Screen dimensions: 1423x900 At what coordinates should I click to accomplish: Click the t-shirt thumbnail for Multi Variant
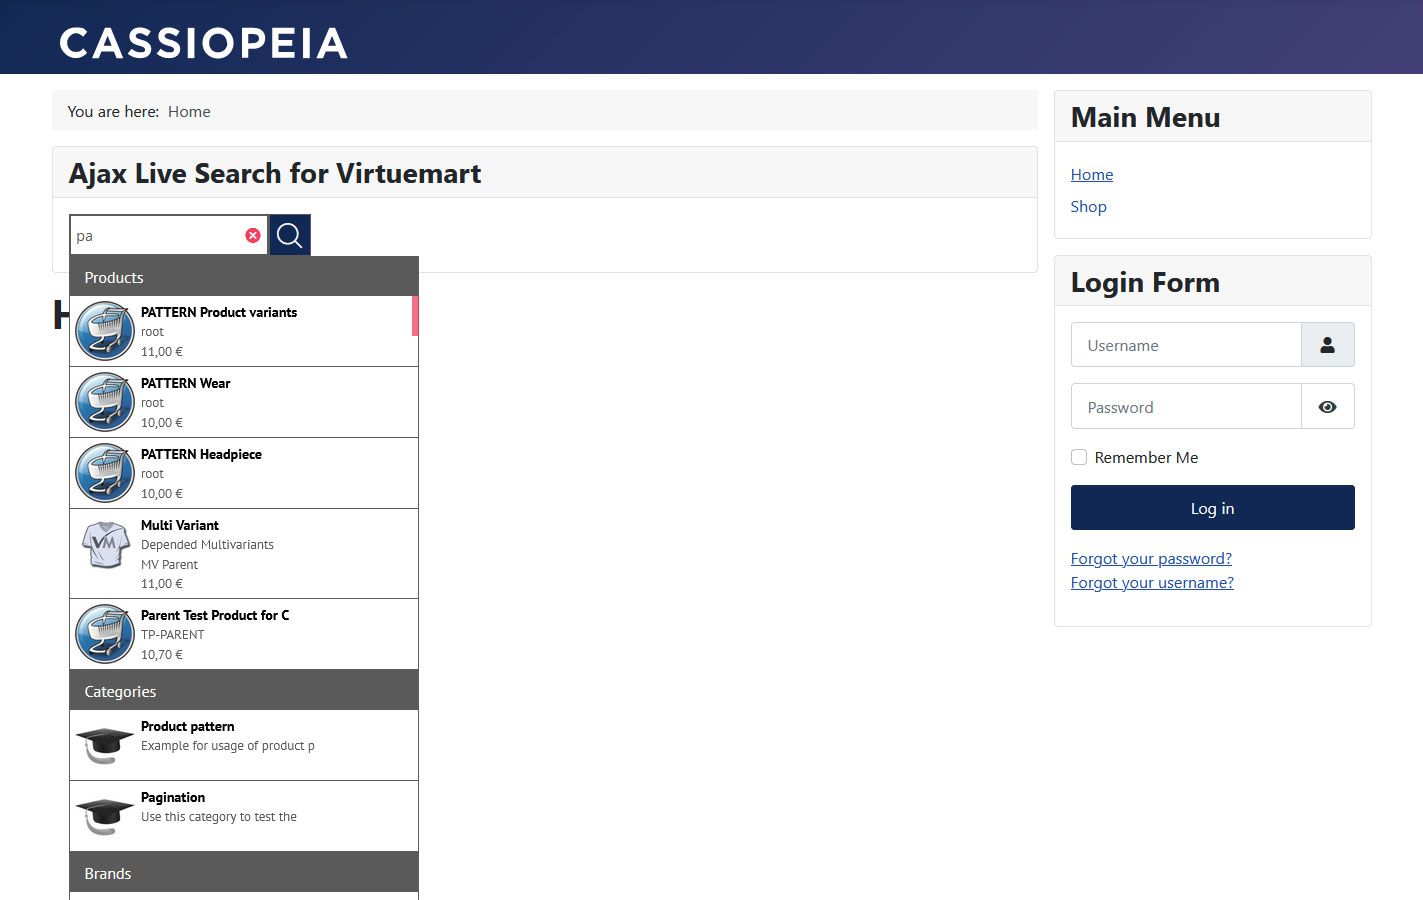coord(105,545)
